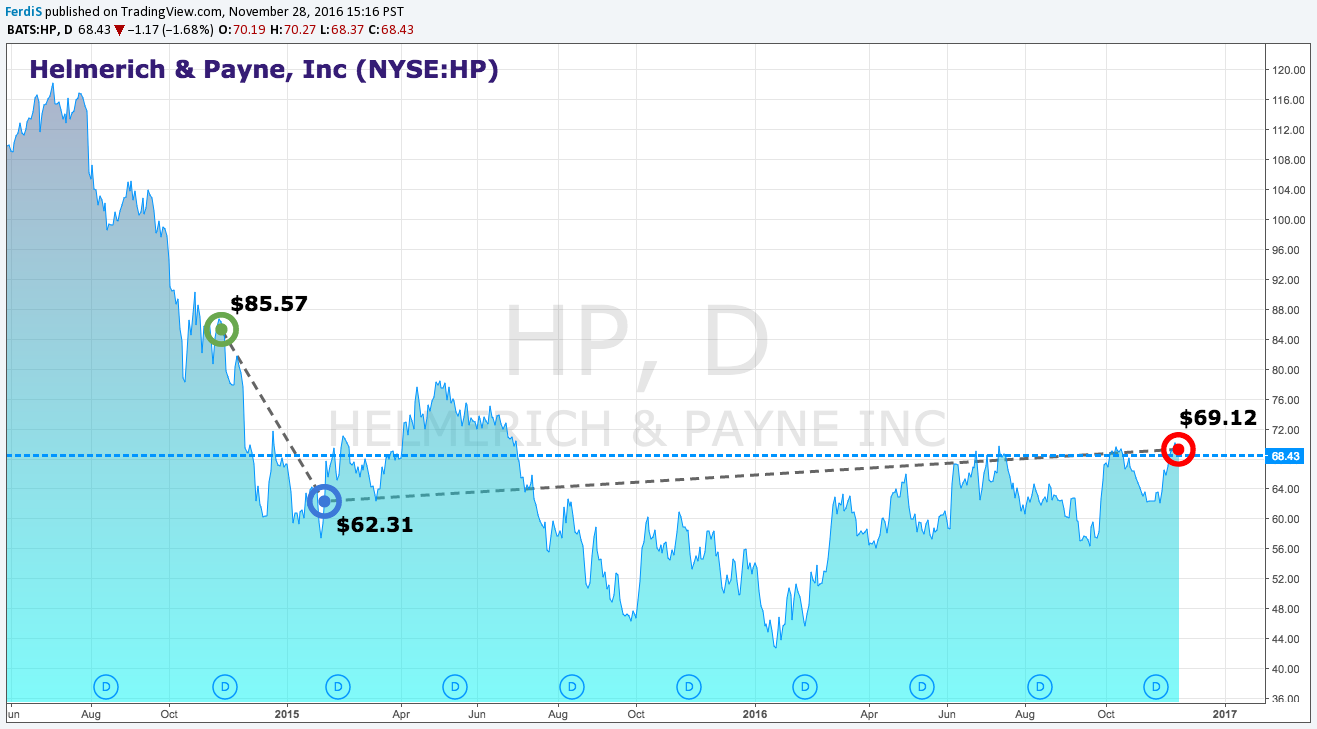Click the H:70.27 high value
This screenshot has height=729, width=1317.
(294, 28)
